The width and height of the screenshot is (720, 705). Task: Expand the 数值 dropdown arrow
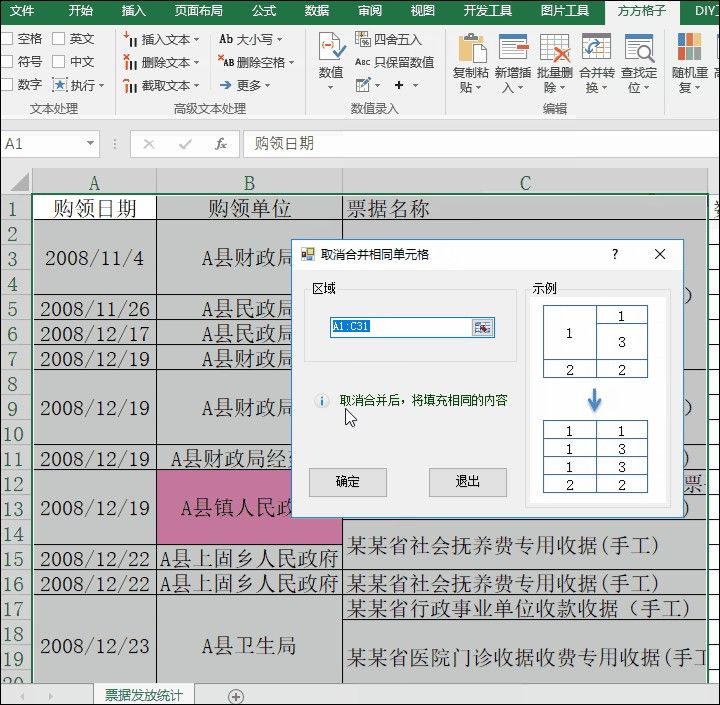pyautogui.click(x=331, y=87)
